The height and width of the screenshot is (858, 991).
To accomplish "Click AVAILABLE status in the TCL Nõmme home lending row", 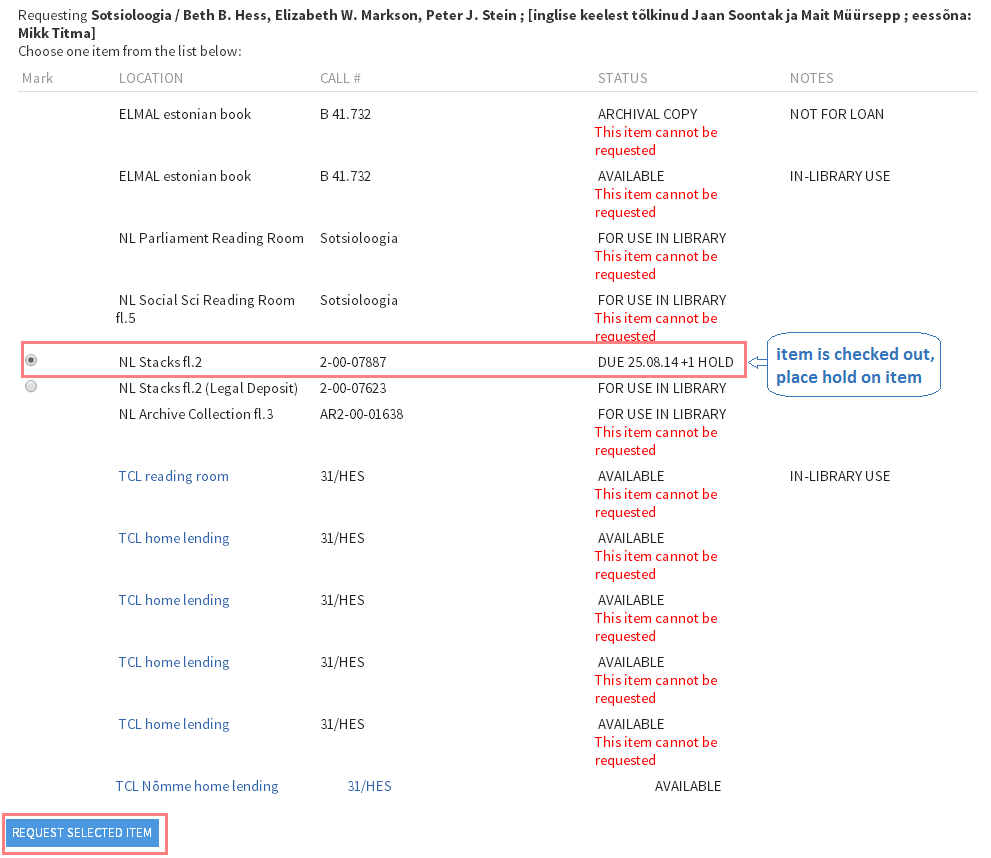I will (x=688, y=787).
